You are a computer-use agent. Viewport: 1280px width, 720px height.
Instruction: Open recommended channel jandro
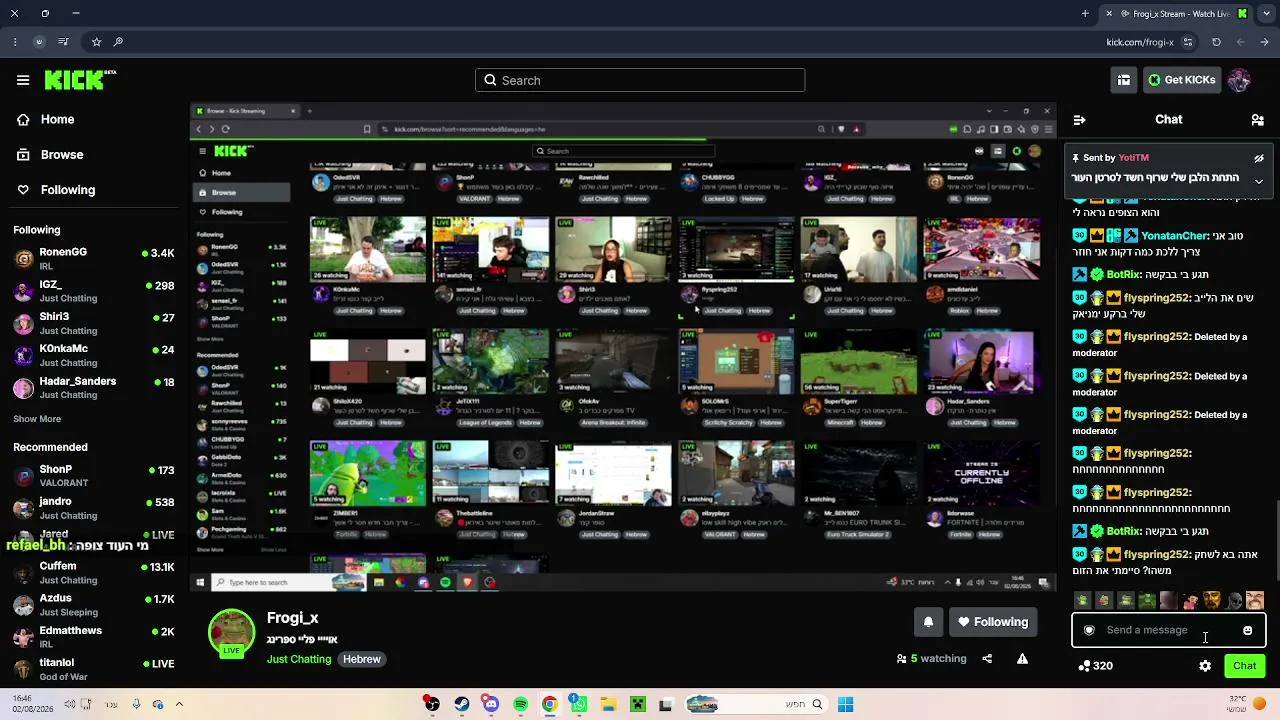click(x=95, y=508)
